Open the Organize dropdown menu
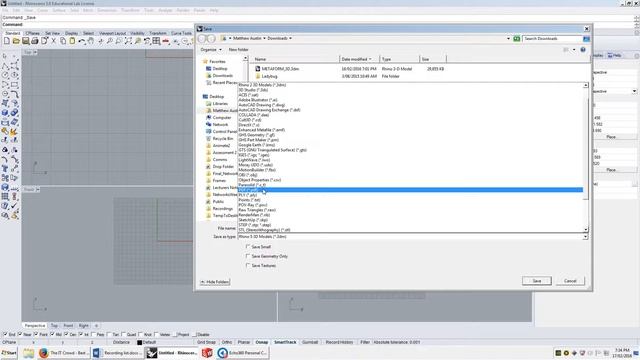The width and height of the screenshot is (640, 360). click(x=211, y=49)
